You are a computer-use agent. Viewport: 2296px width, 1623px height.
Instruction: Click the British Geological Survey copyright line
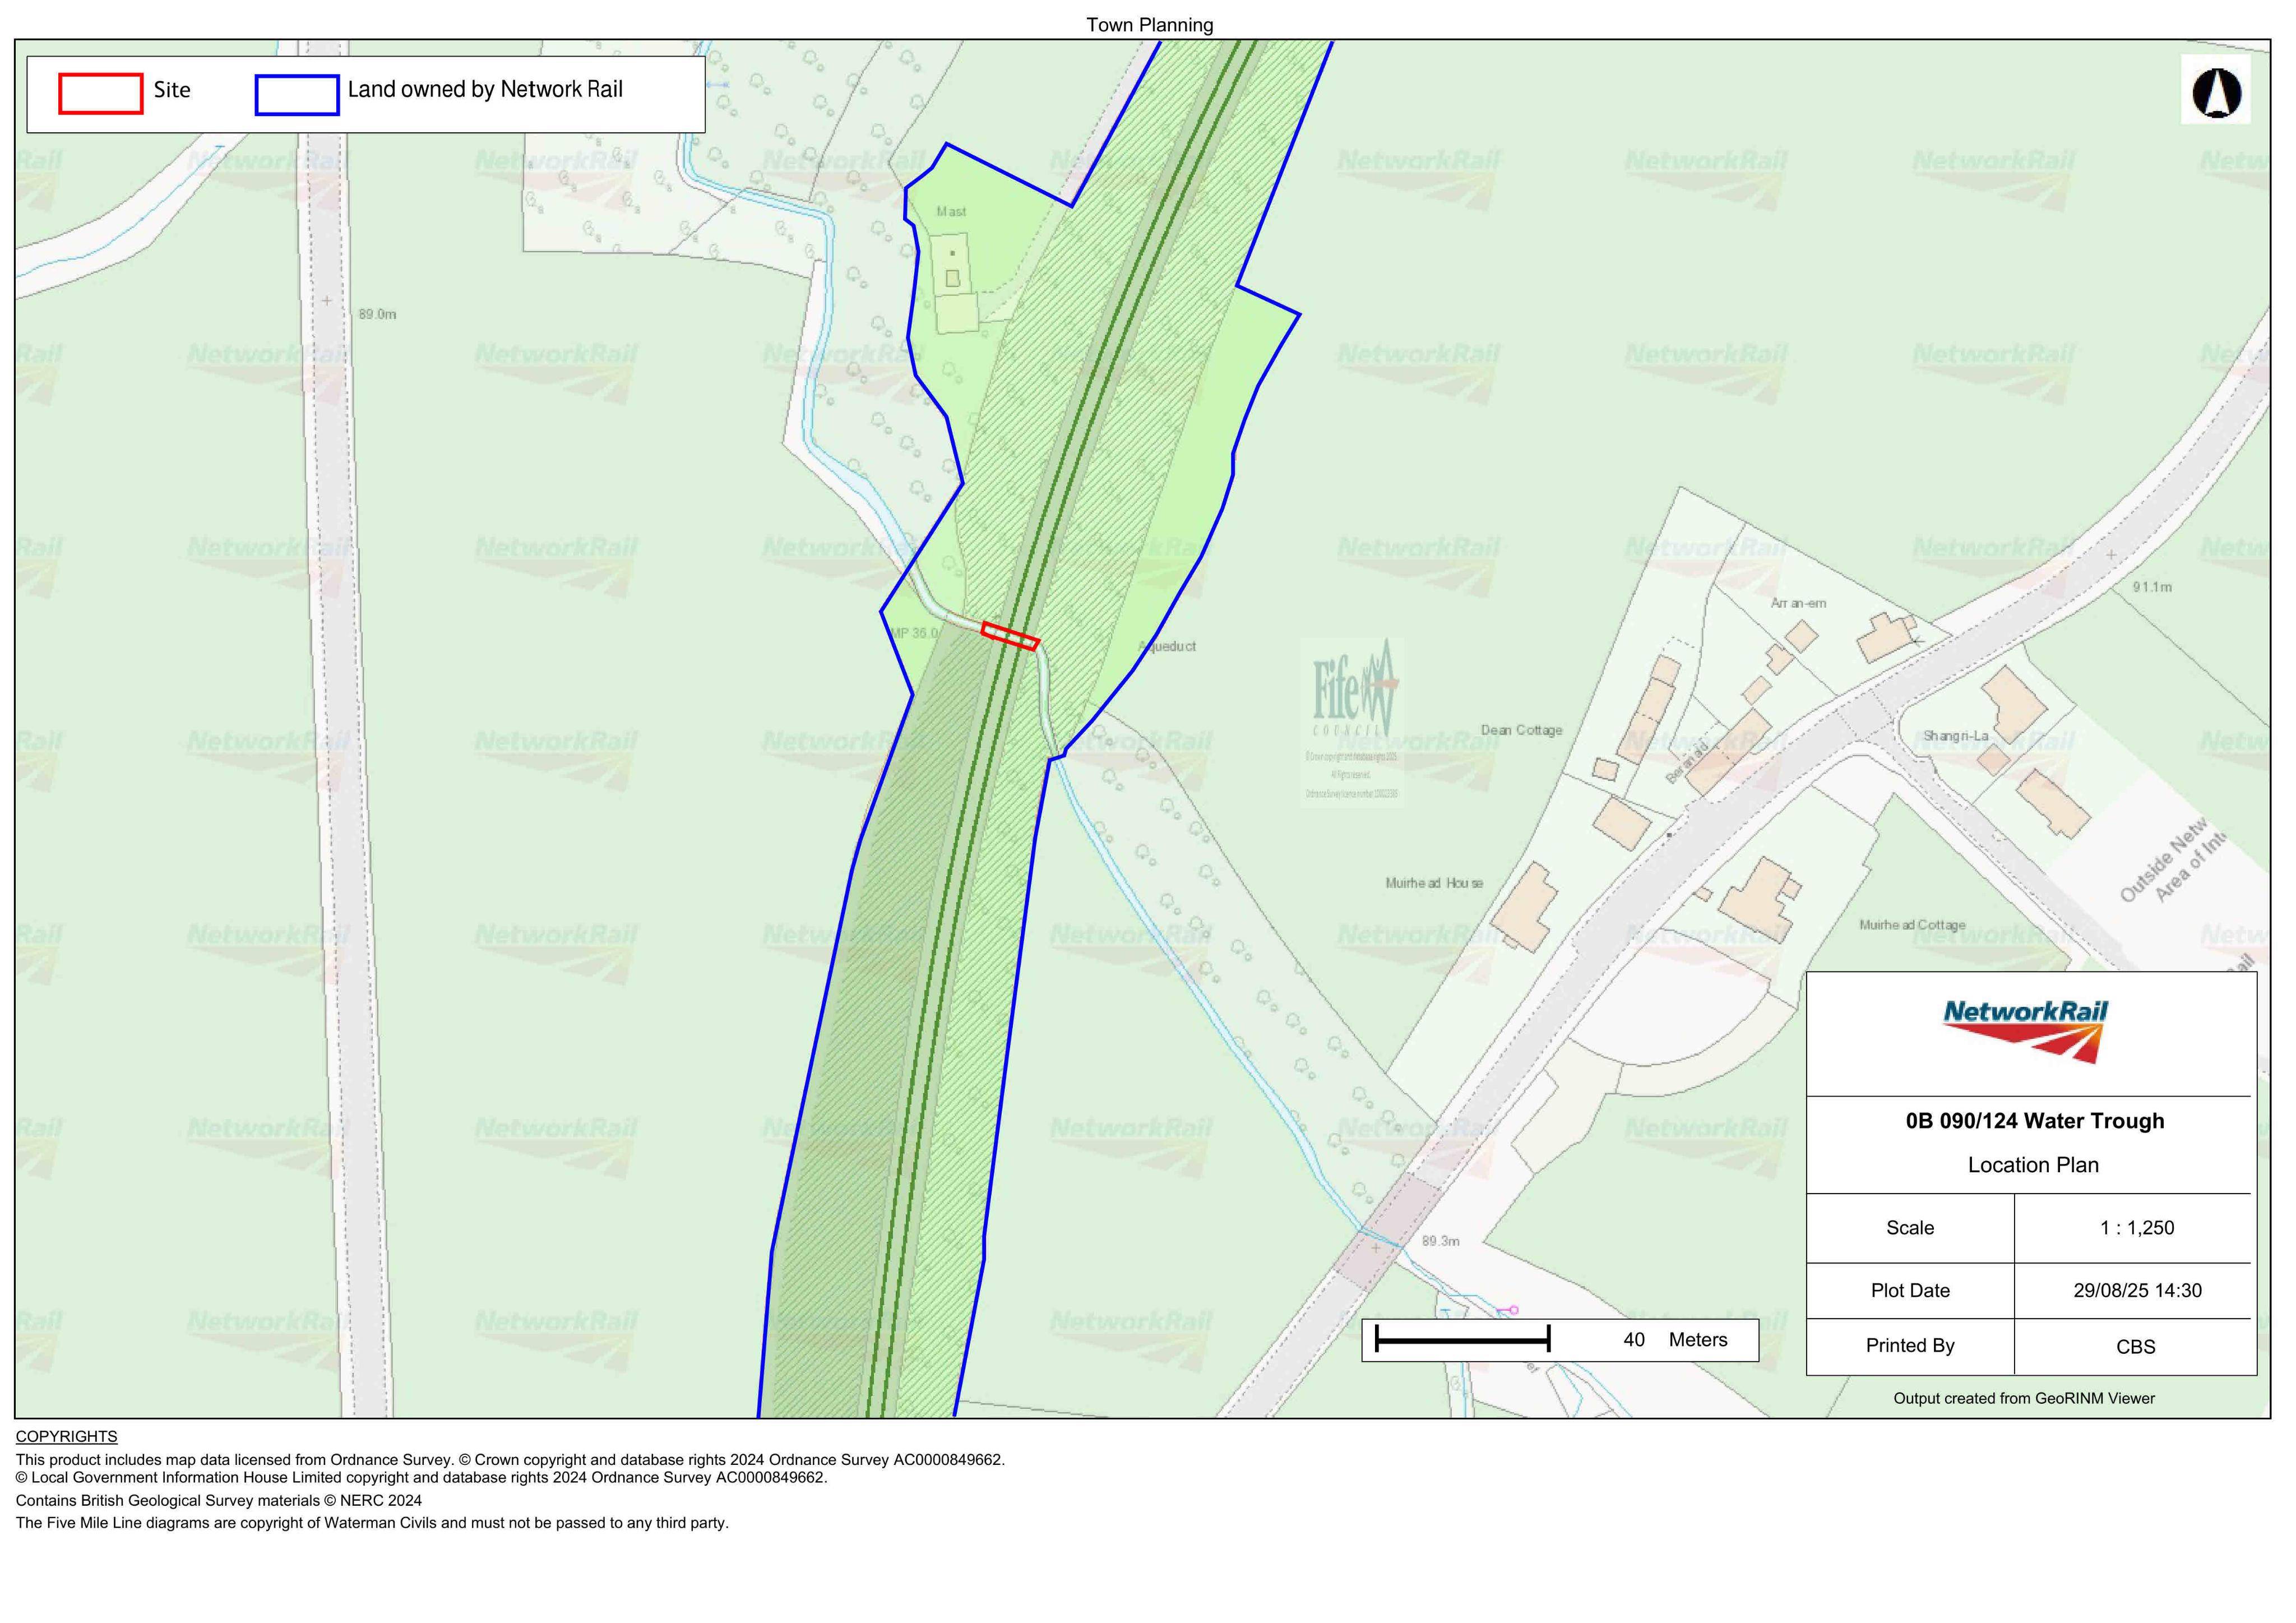click(x=219, y=1501)
